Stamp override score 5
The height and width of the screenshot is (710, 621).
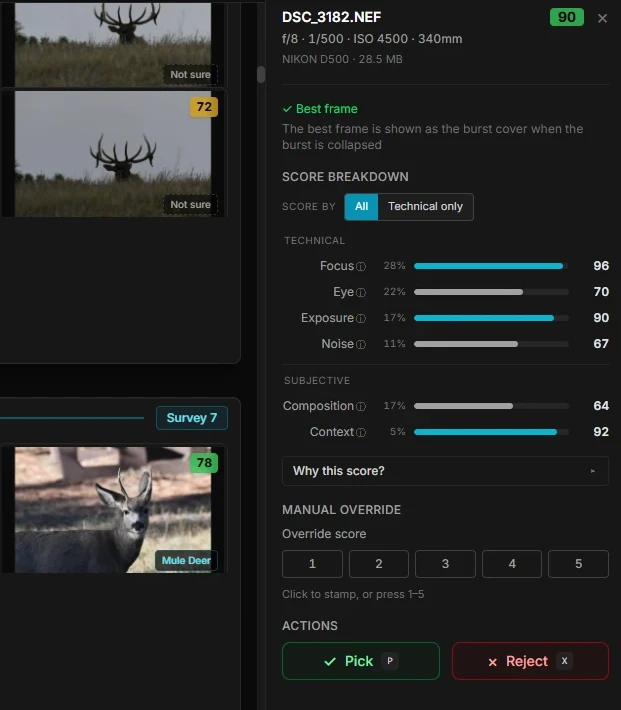[578, 564]
